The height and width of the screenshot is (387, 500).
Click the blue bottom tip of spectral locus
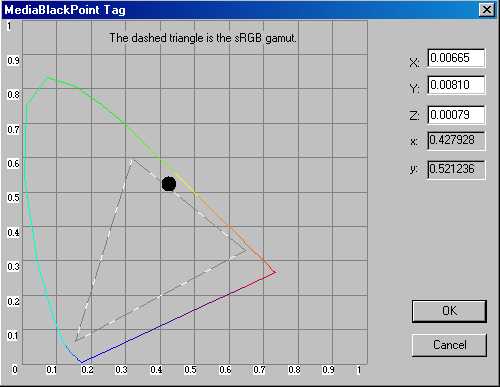click(82, 362)
